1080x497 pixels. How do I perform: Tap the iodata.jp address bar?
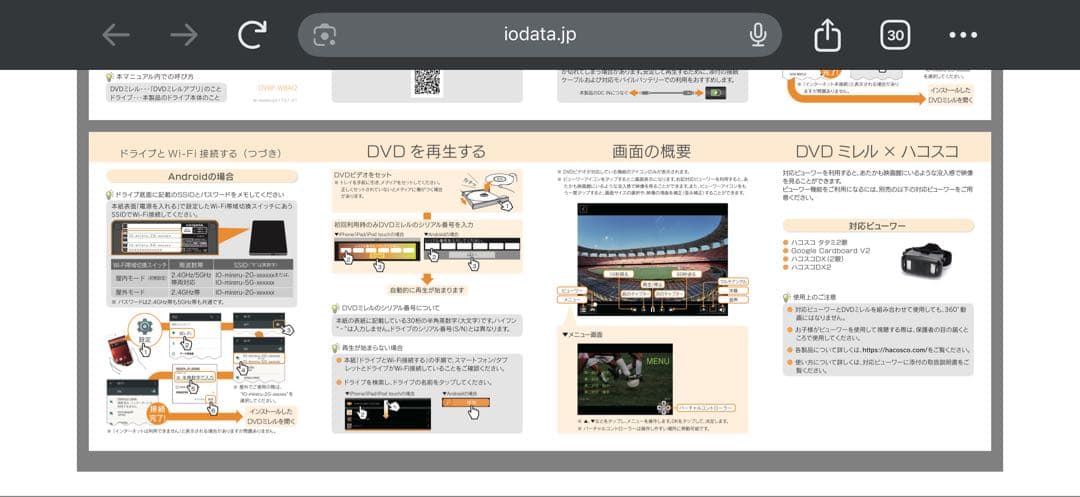tap(539, 35)
